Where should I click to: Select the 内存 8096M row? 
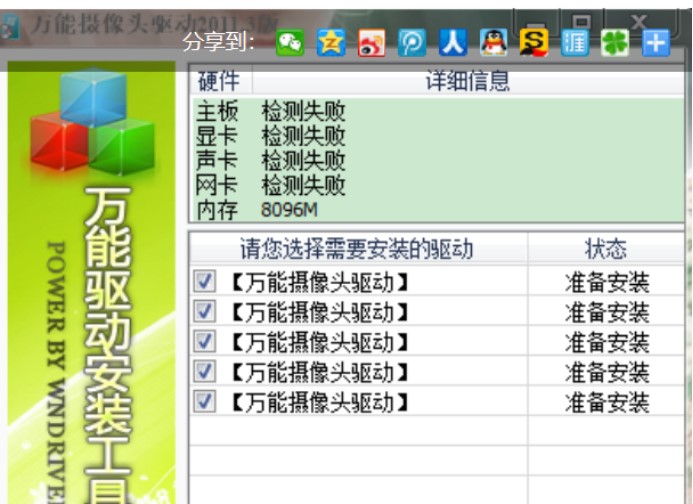click(437, 210)
